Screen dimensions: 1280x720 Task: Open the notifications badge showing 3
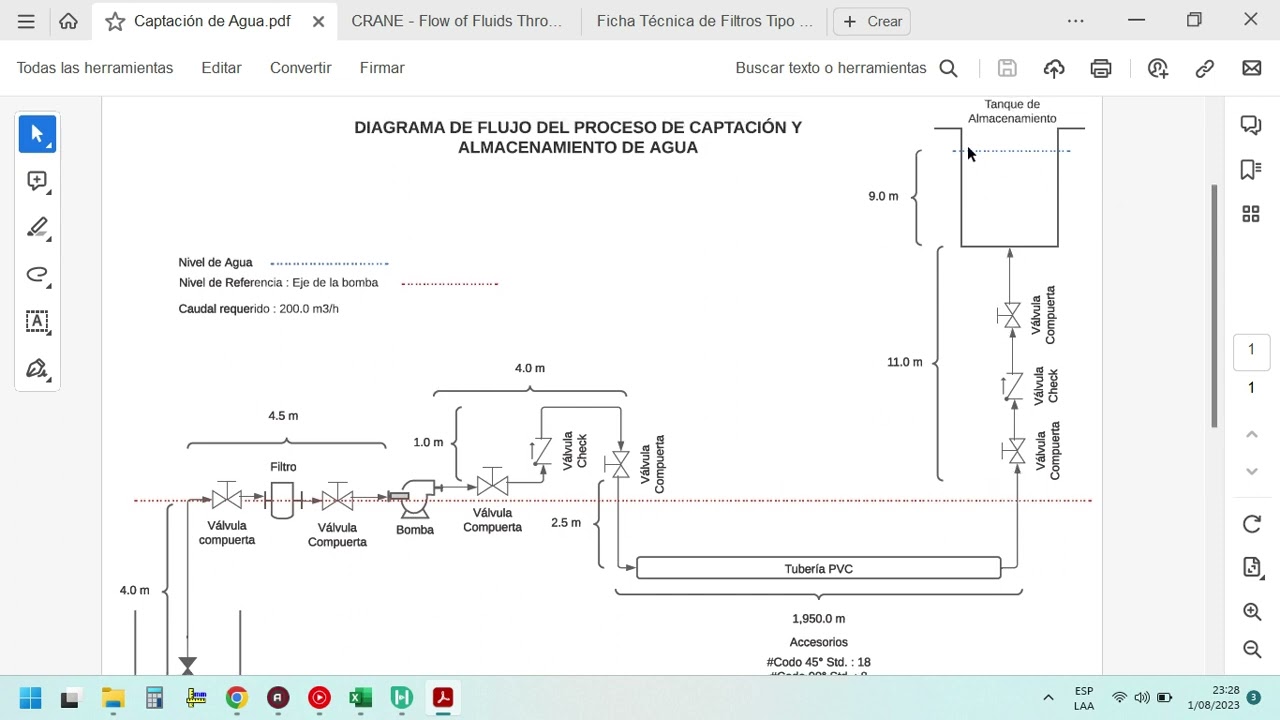(x=1253, y=698)
